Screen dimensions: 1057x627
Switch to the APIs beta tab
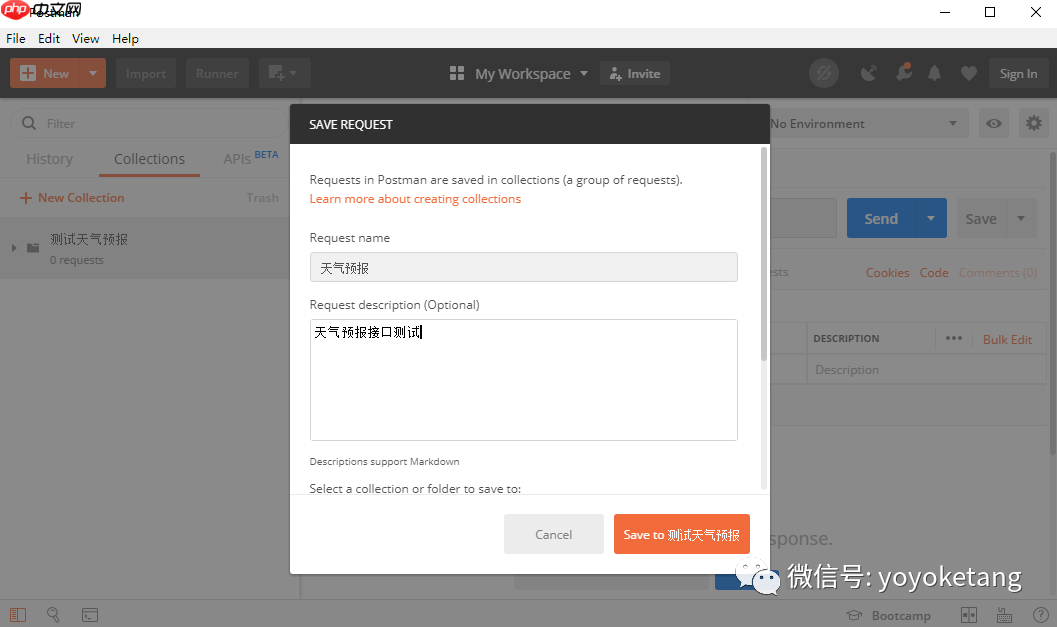[x=250, y=158]
